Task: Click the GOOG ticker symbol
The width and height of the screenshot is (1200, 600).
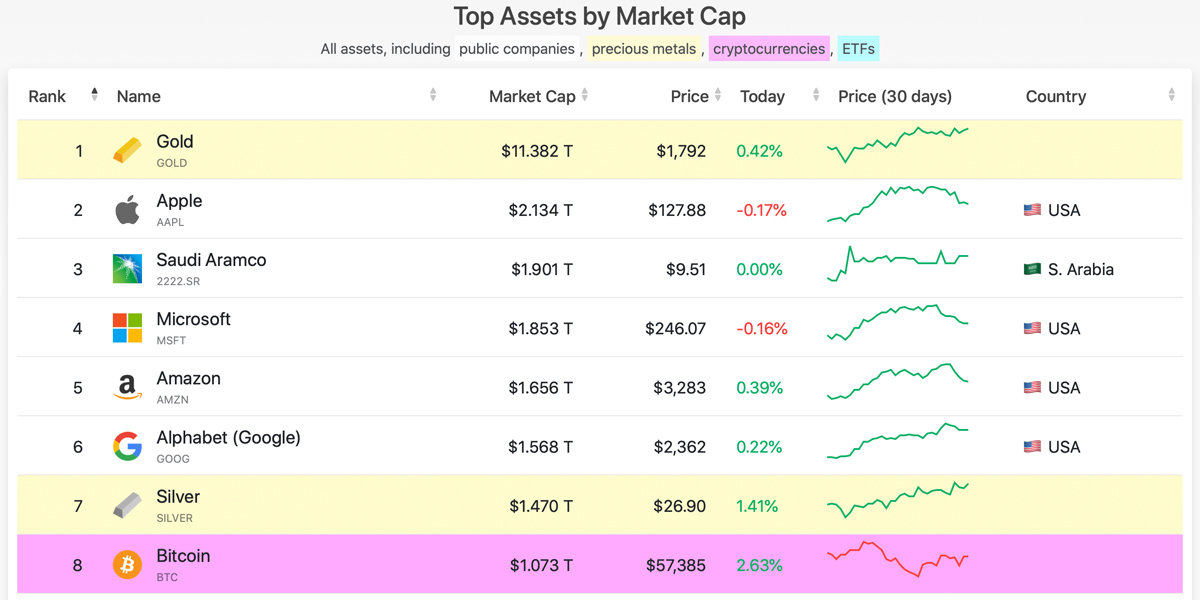Action: [173, 459]
